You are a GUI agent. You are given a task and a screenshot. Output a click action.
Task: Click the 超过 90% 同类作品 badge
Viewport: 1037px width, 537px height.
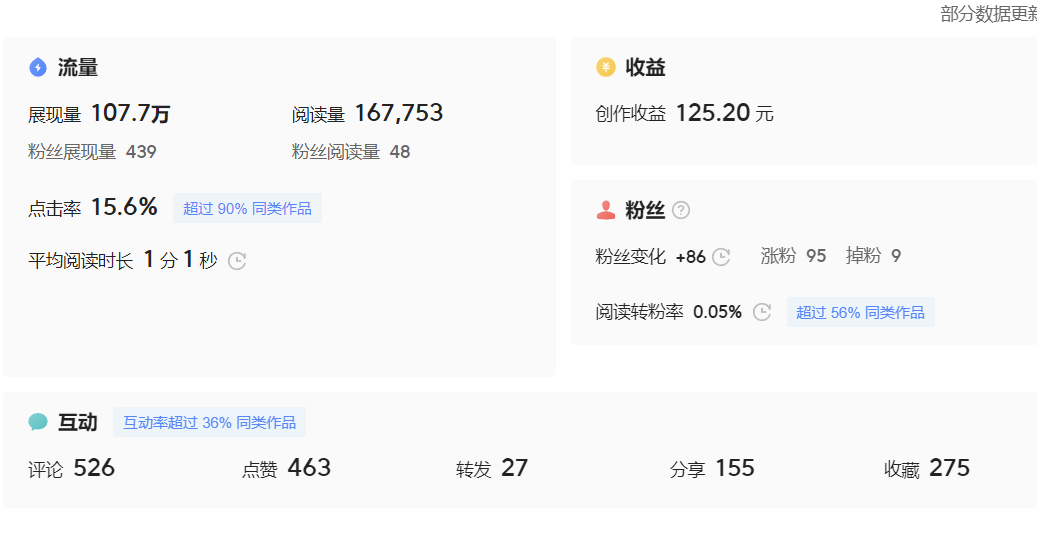coord(247,209)
